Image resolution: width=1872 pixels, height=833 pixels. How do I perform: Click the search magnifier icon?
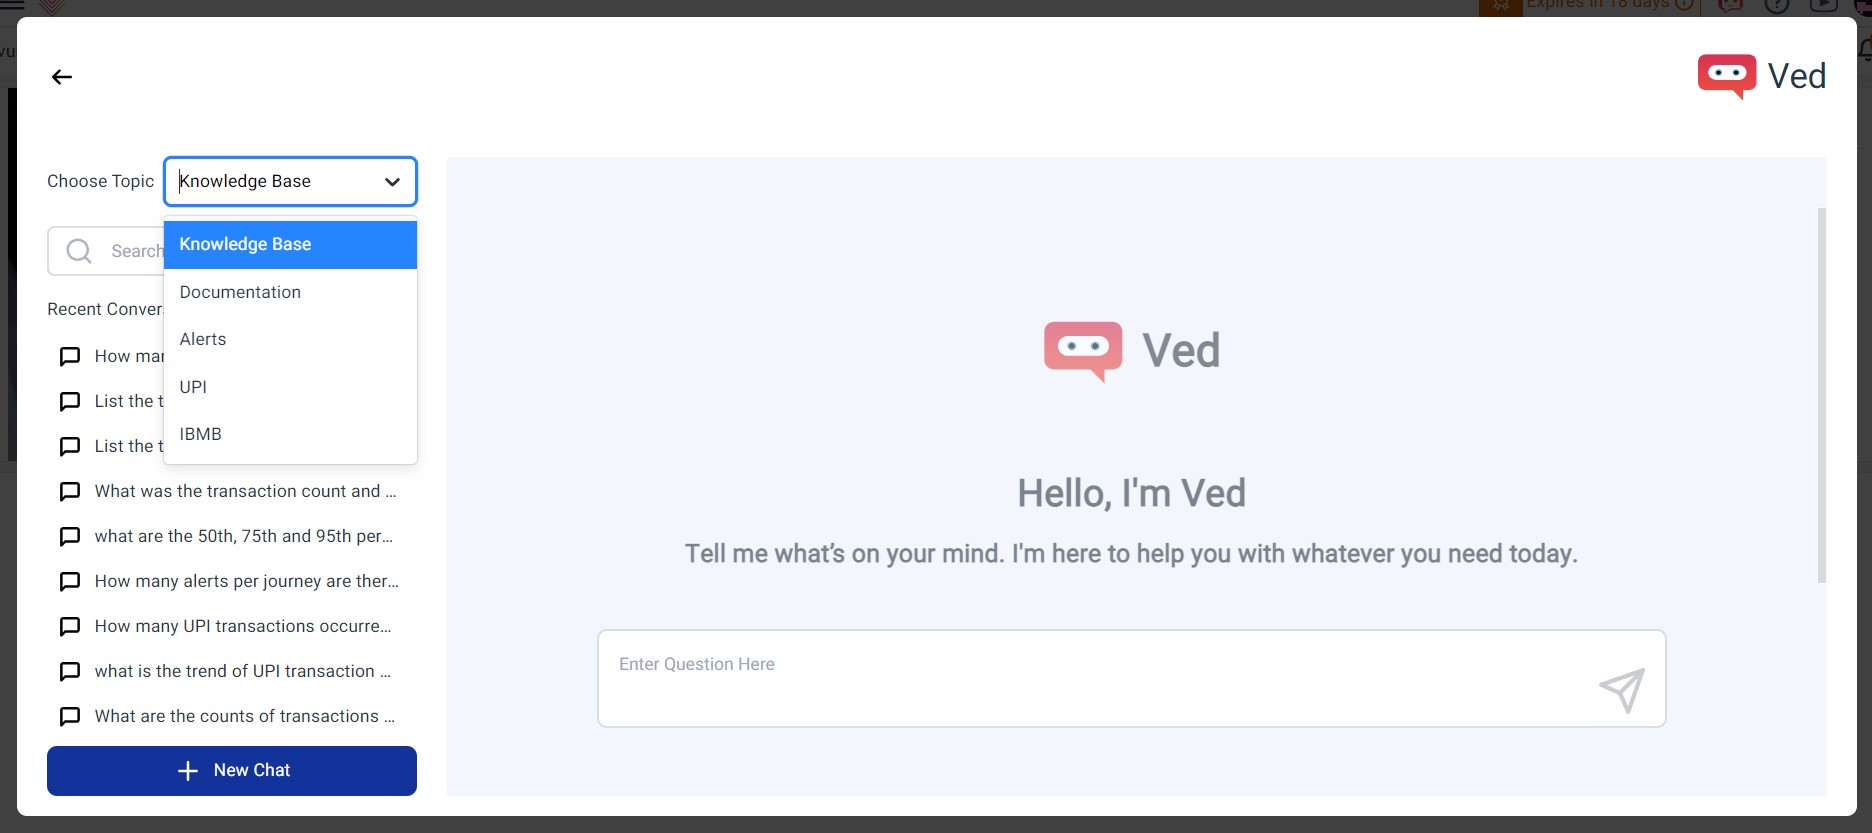point(79,251)
